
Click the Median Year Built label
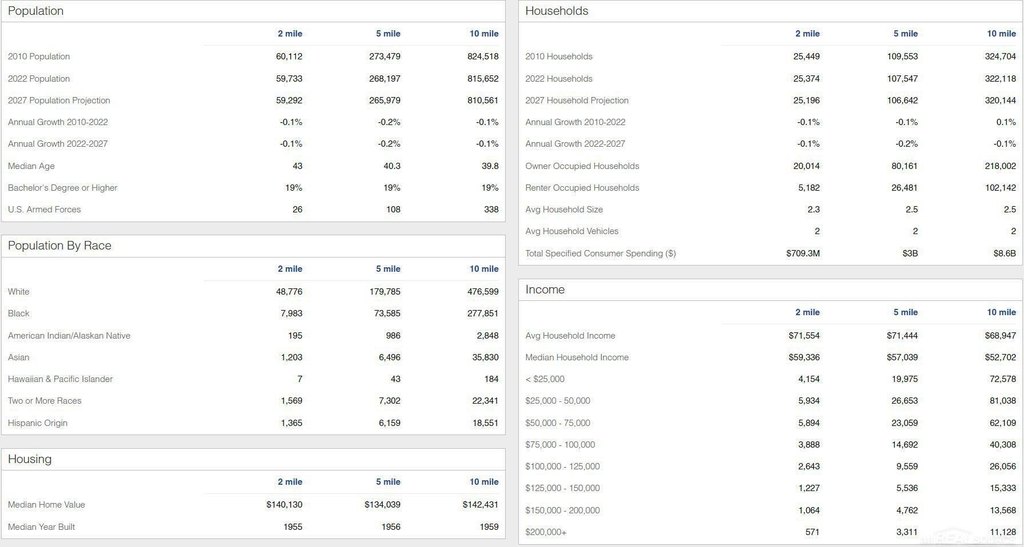(x=41, y=527)
